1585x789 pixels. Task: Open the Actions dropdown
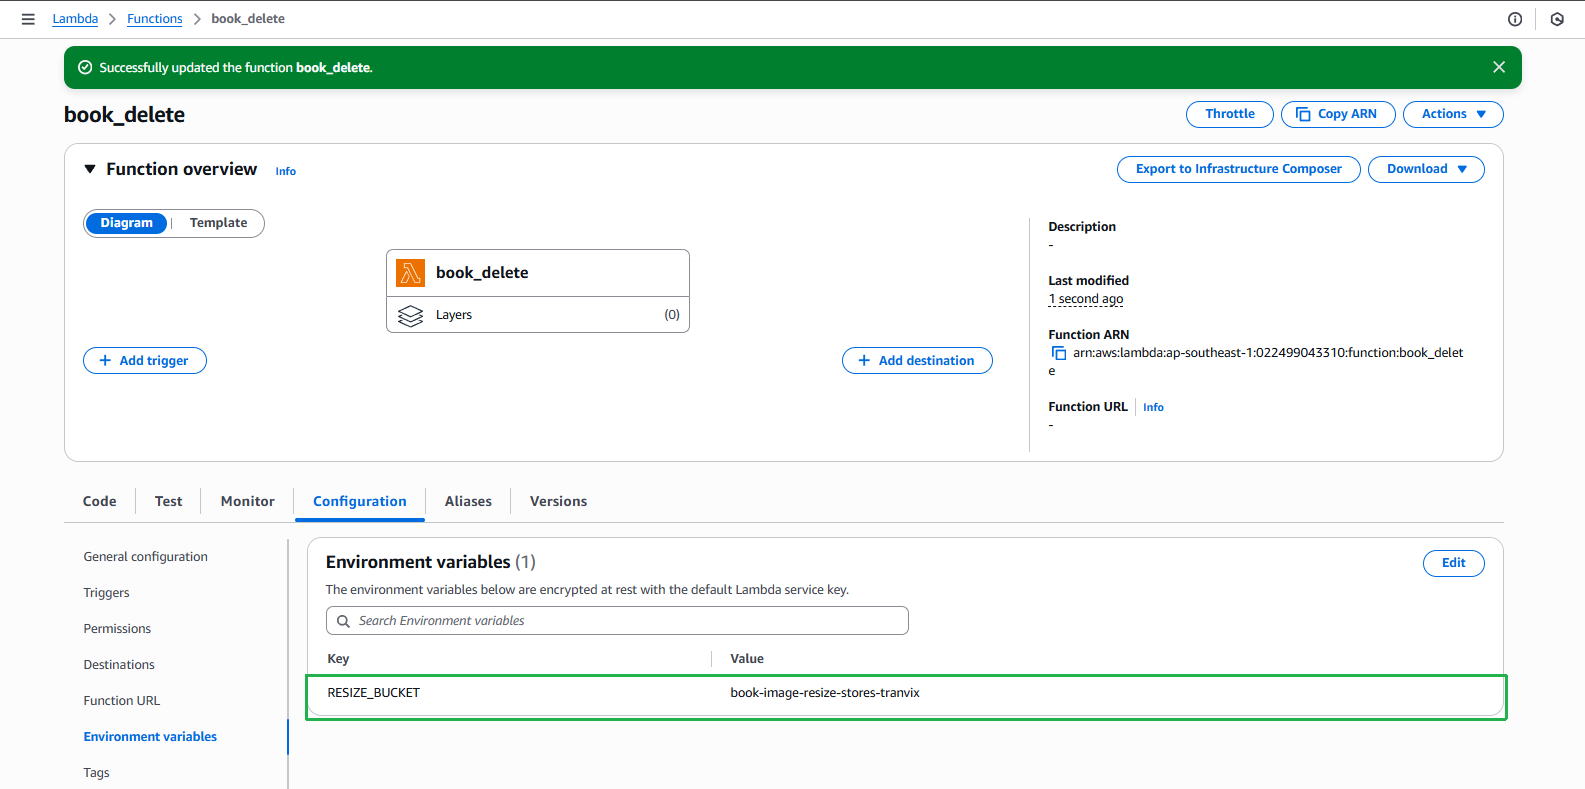(x=1453, y=114)
